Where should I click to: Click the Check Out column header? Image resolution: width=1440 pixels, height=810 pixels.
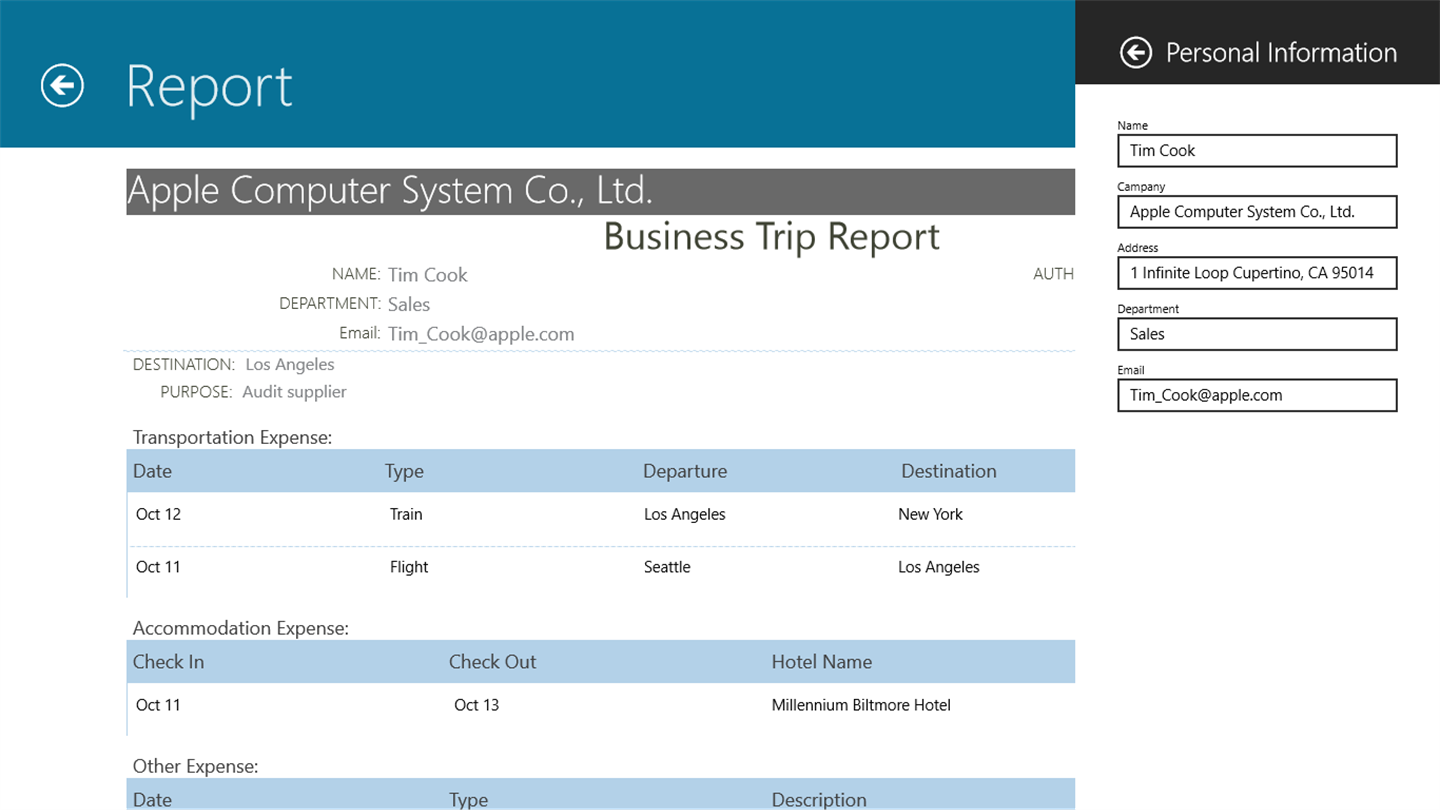pyautogui.click(x=492, y=662)
